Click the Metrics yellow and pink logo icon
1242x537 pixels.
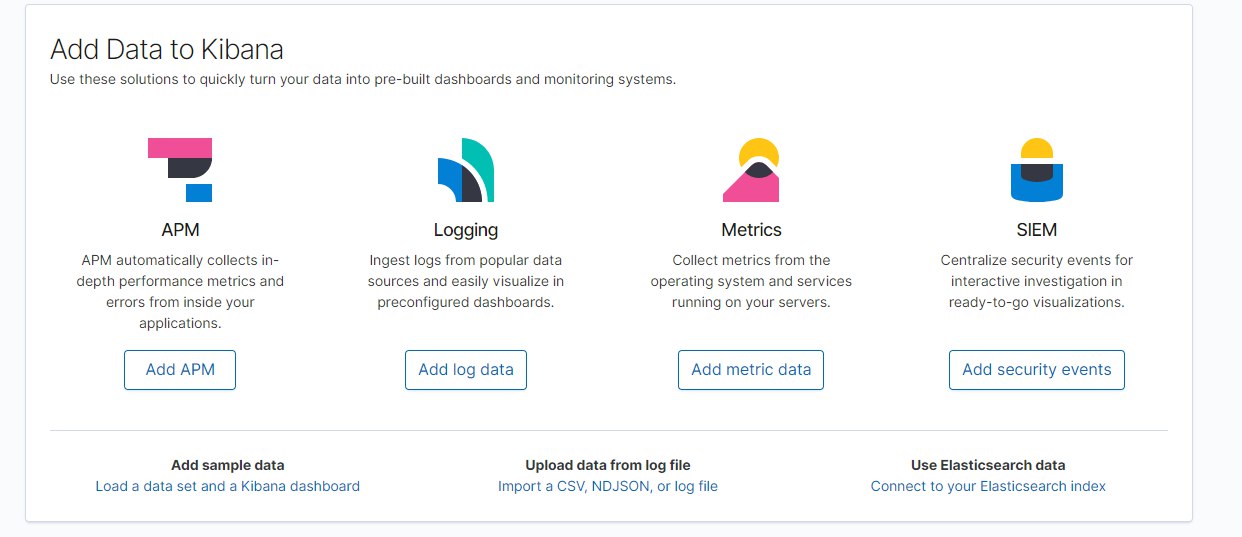pyautogui.click(x=751, y=170)
